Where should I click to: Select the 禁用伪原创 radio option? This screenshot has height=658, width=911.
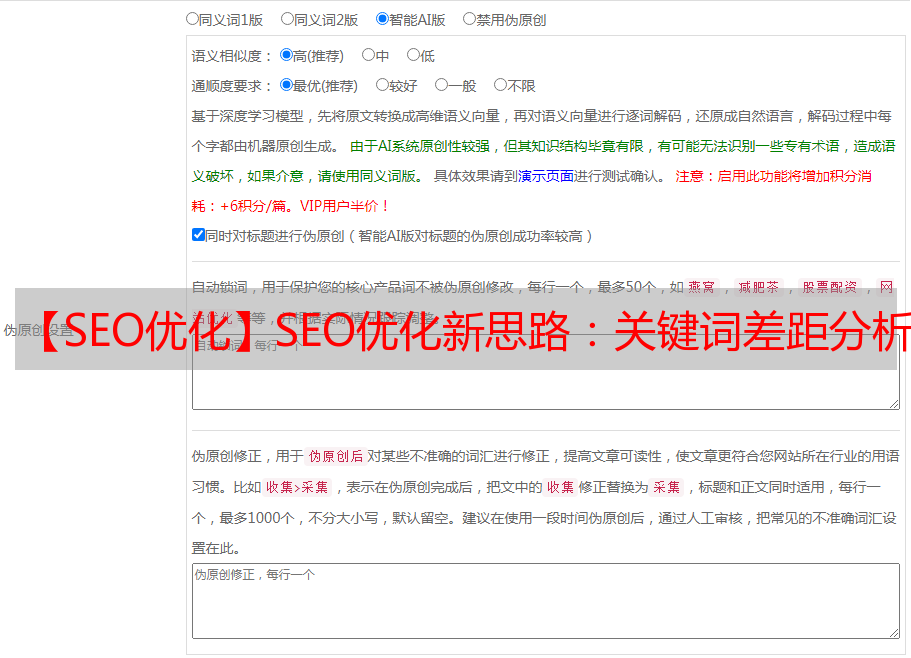[469, 19]
